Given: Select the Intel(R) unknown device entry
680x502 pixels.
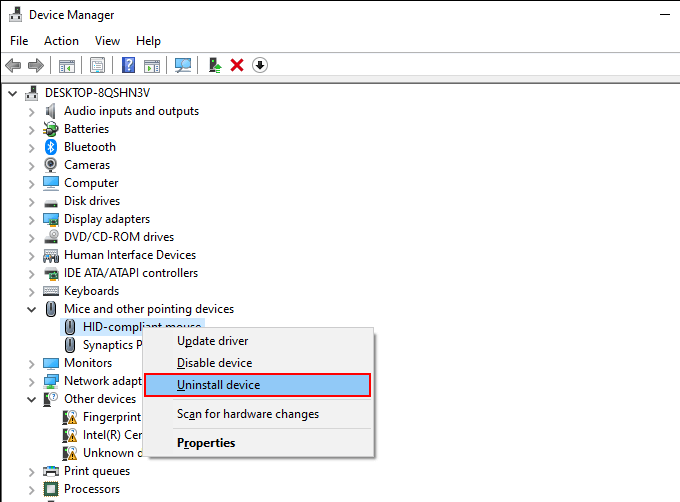Looking at the screenshot, I should [x=112, y=435].
